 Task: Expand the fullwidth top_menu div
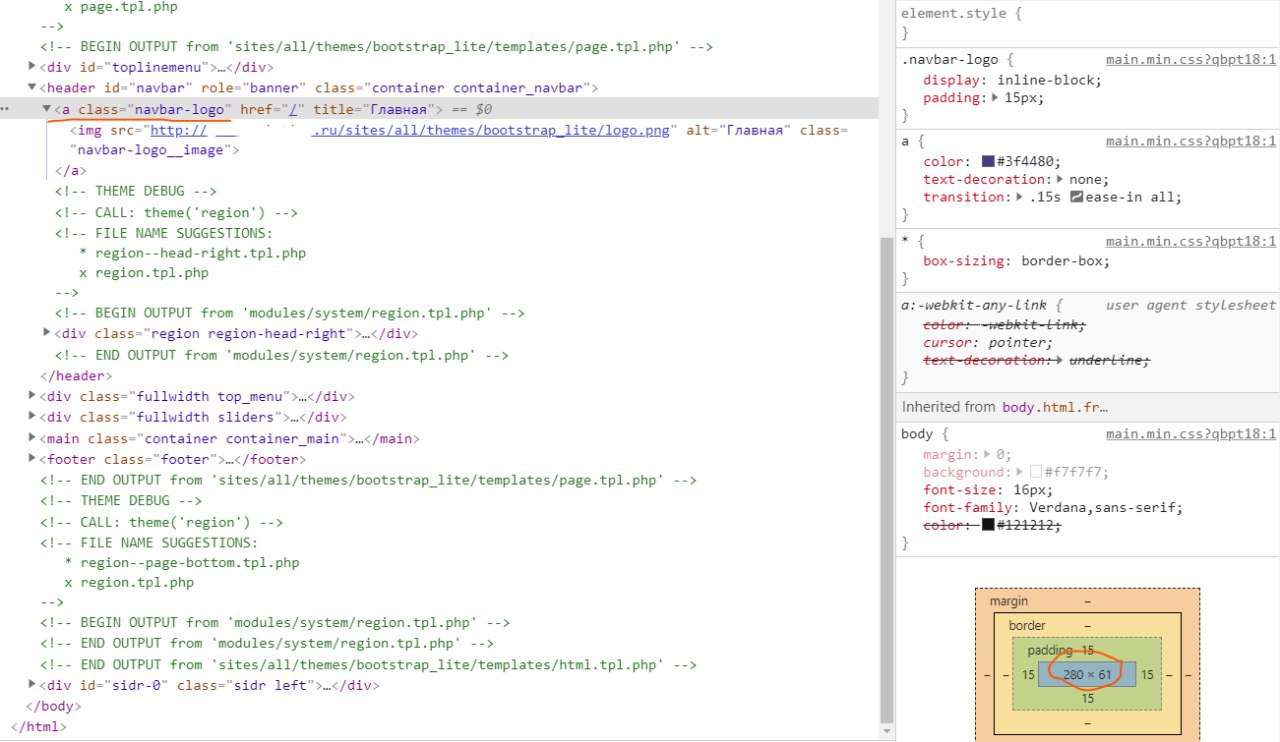(x=34, y=396)
